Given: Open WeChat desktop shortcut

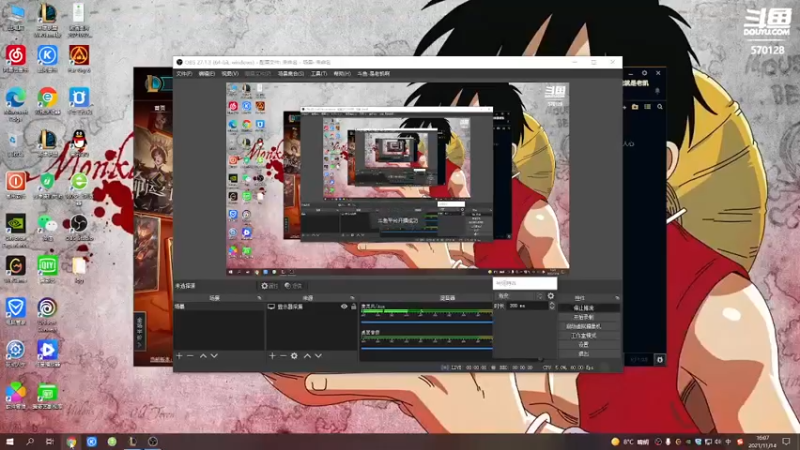Looking at the screenshot, I should (47, 227).
